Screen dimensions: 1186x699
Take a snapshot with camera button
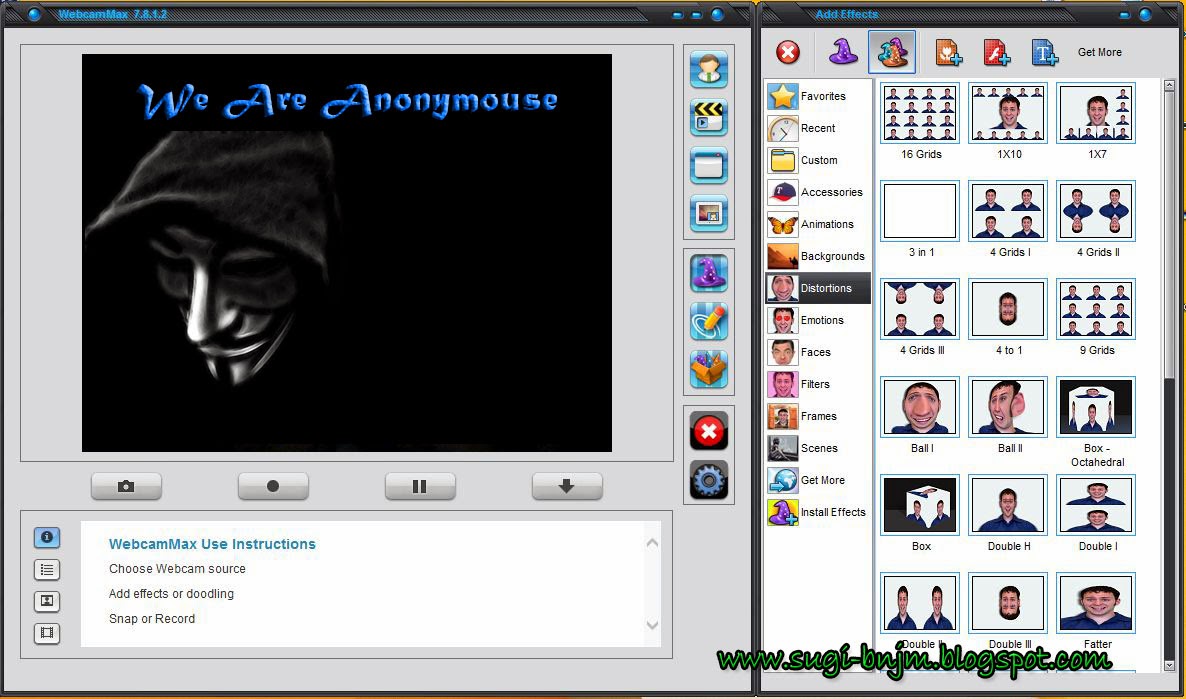click(126, 486)
